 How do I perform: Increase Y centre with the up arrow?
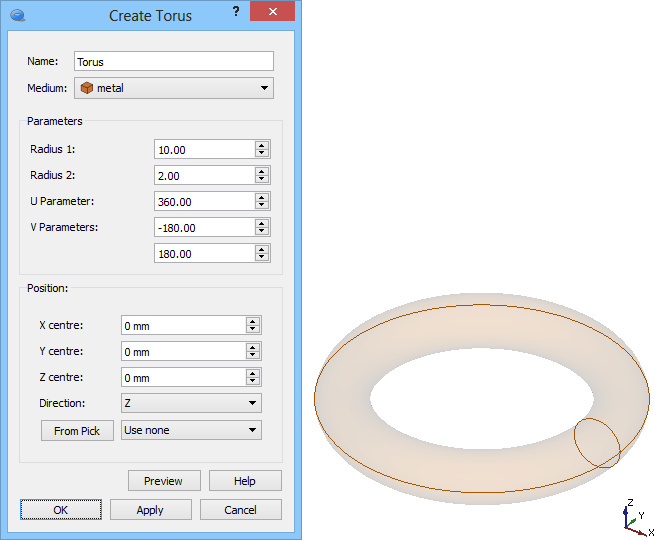[x=253, y=347]
